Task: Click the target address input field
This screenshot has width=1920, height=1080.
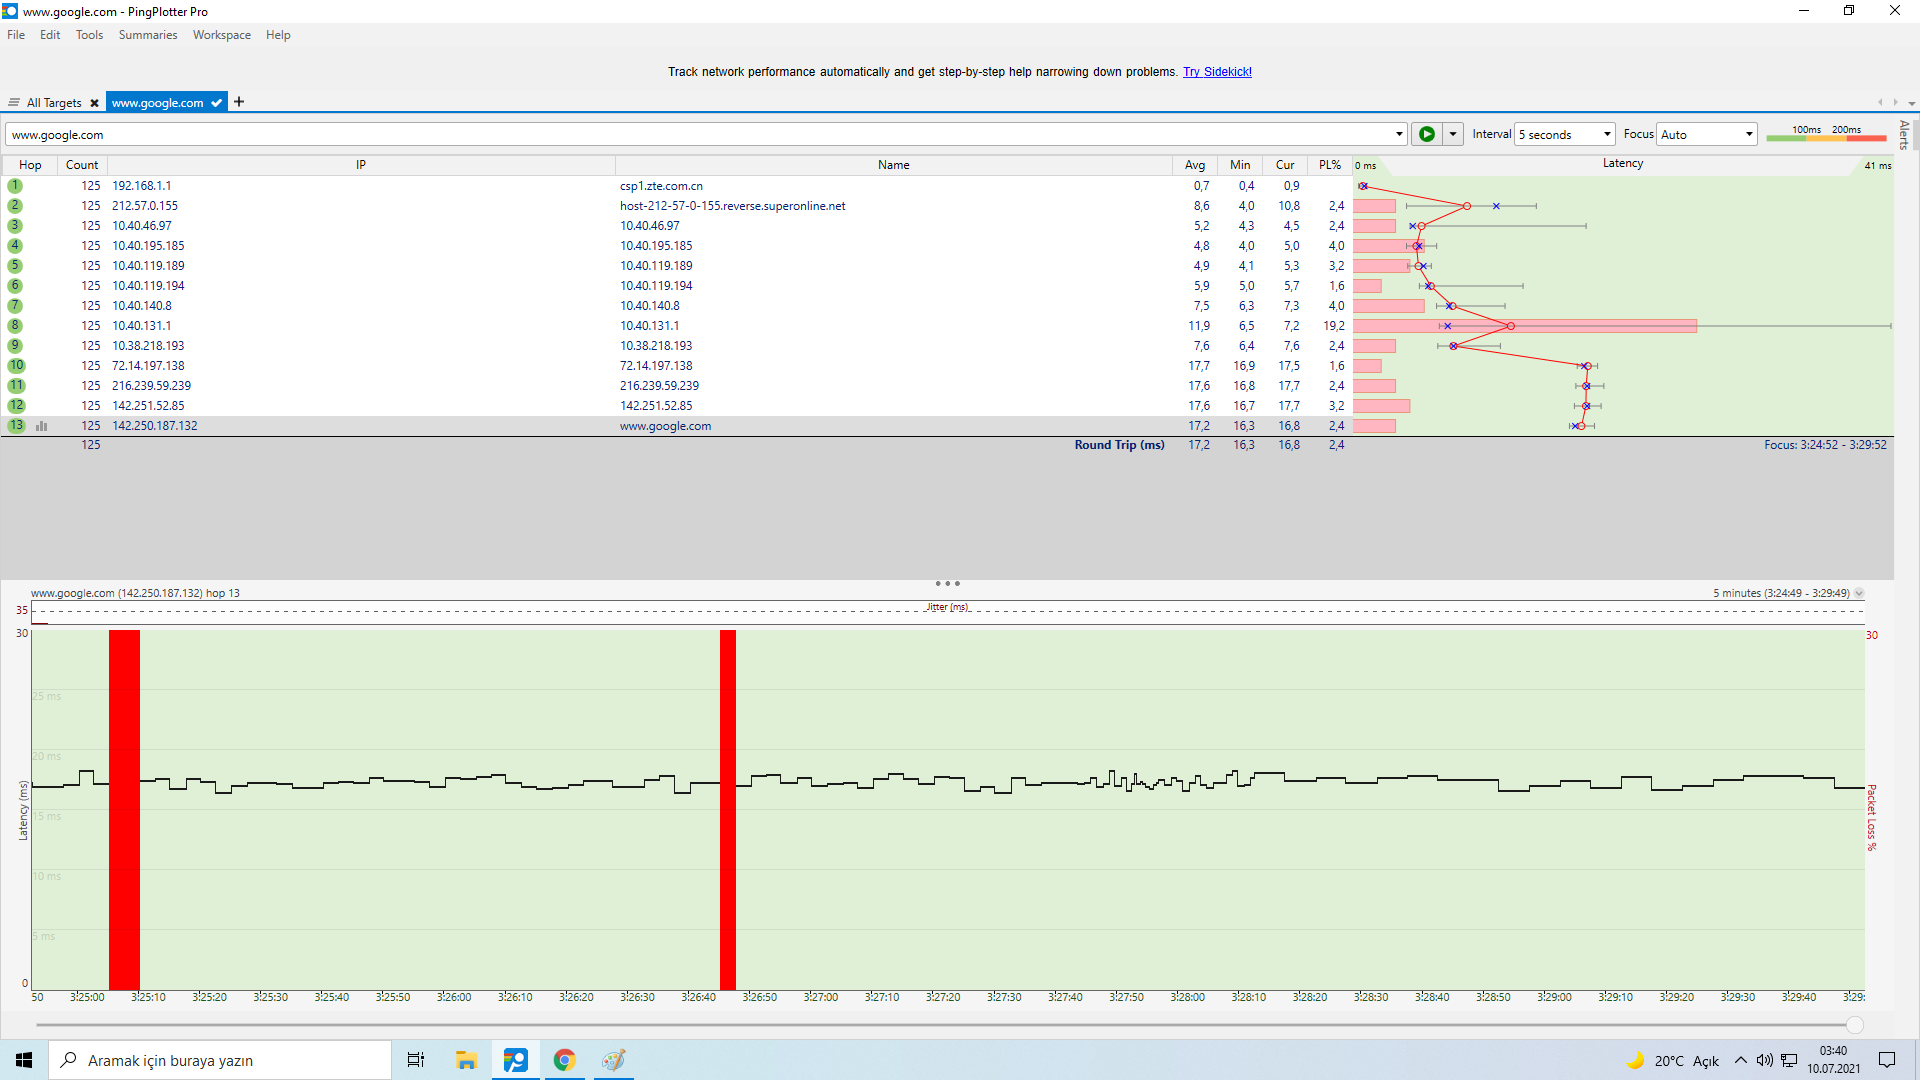Action: tap(700, 134)
